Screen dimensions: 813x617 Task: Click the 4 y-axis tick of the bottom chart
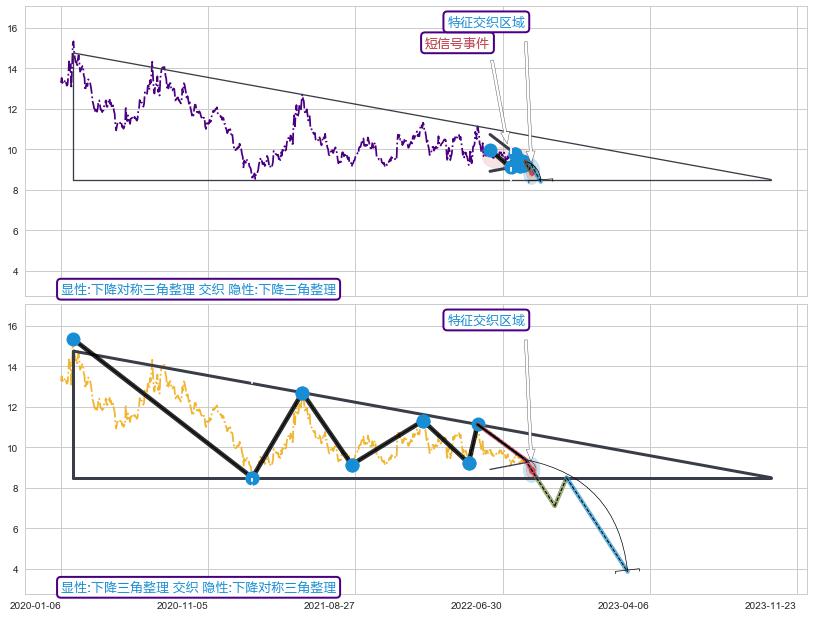coord(40,569)
